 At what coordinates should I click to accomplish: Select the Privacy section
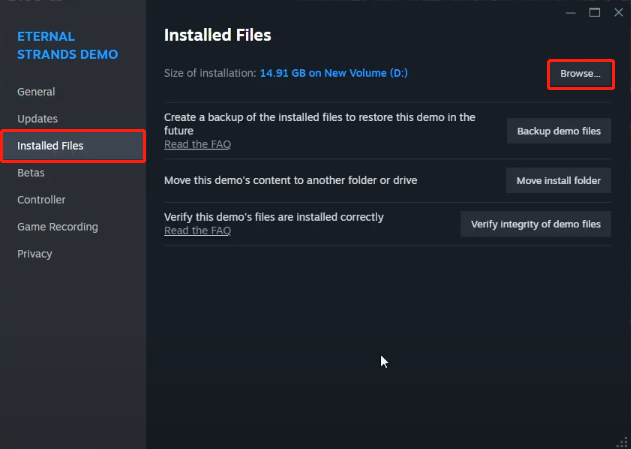35,254
